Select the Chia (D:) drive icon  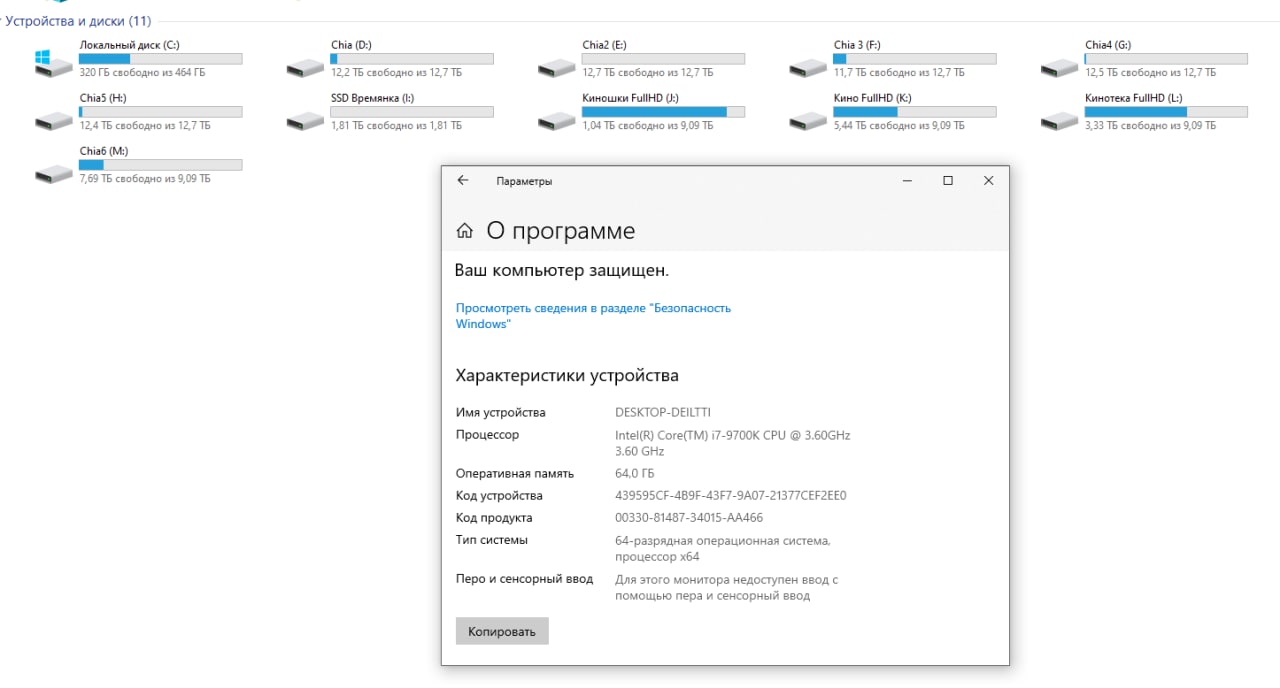pos(306,68)
